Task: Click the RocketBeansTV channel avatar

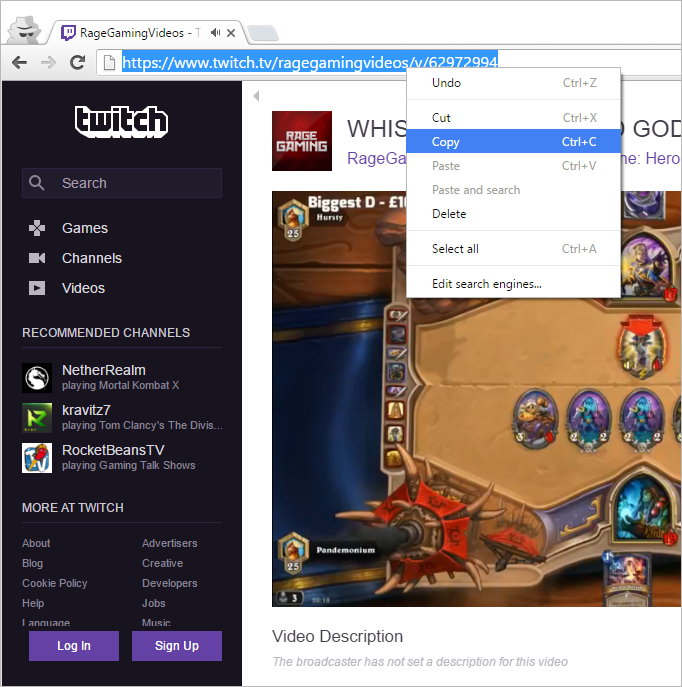Action: (37, 458)
